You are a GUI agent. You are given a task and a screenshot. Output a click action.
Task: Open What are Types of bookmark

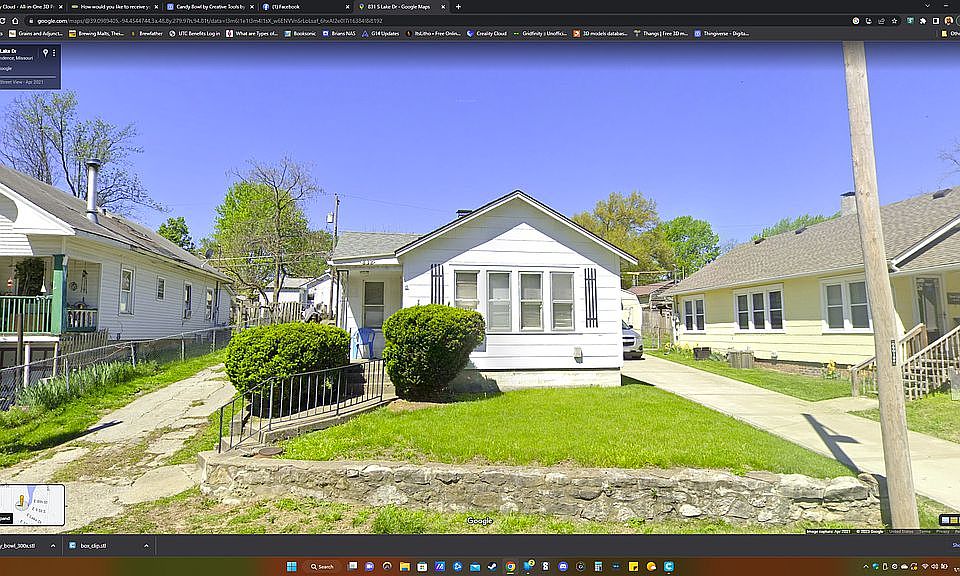[252, 34]
